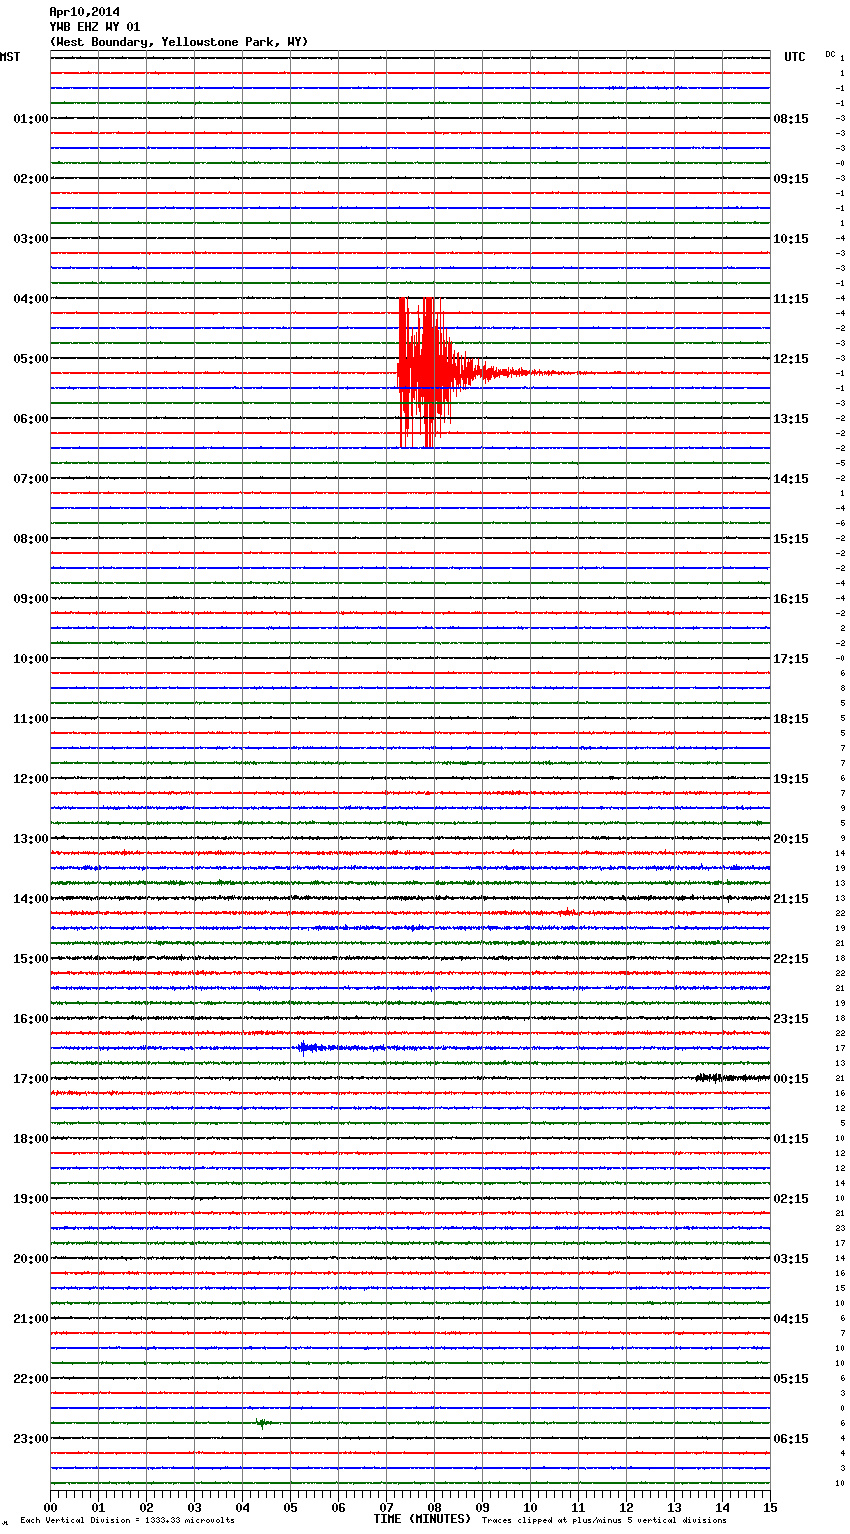
Task: Click the 06:00 MST time label
Action: pos(31,419)
